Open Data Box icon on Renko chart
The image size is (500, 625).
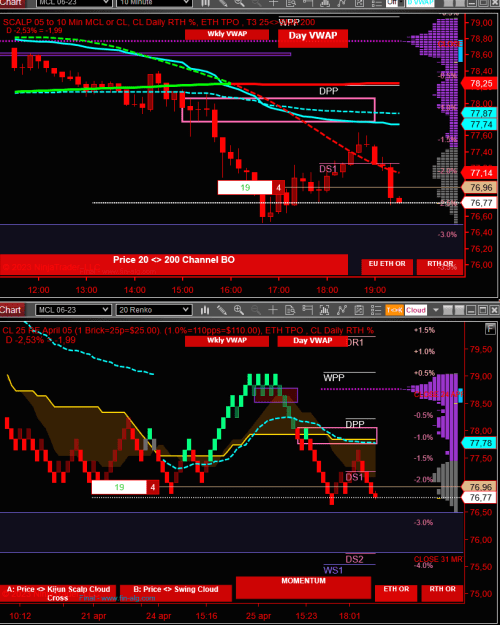290,310
